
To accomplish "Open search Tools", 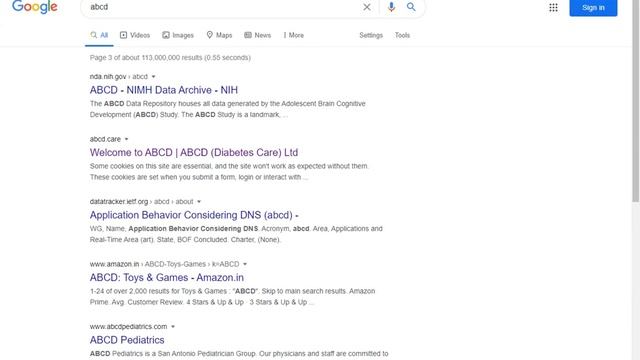I will tap(402, 36).
